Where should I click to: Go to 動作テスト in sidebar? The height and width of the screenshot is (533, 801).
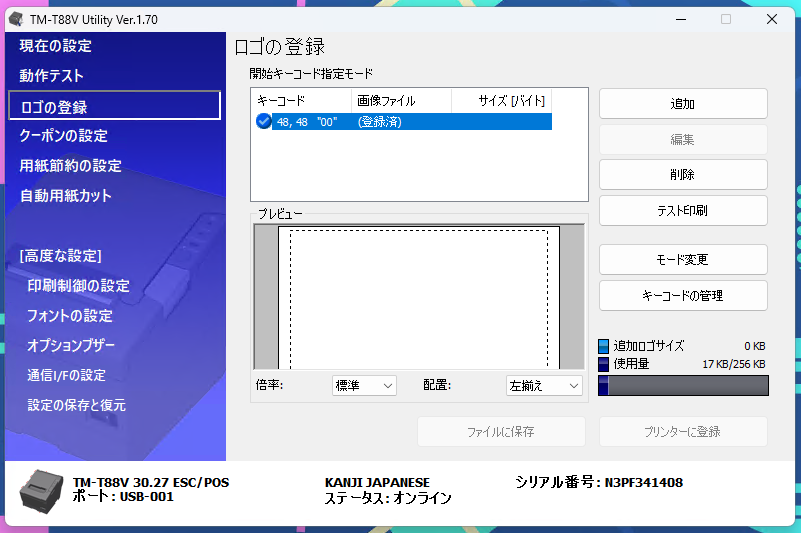52,76
